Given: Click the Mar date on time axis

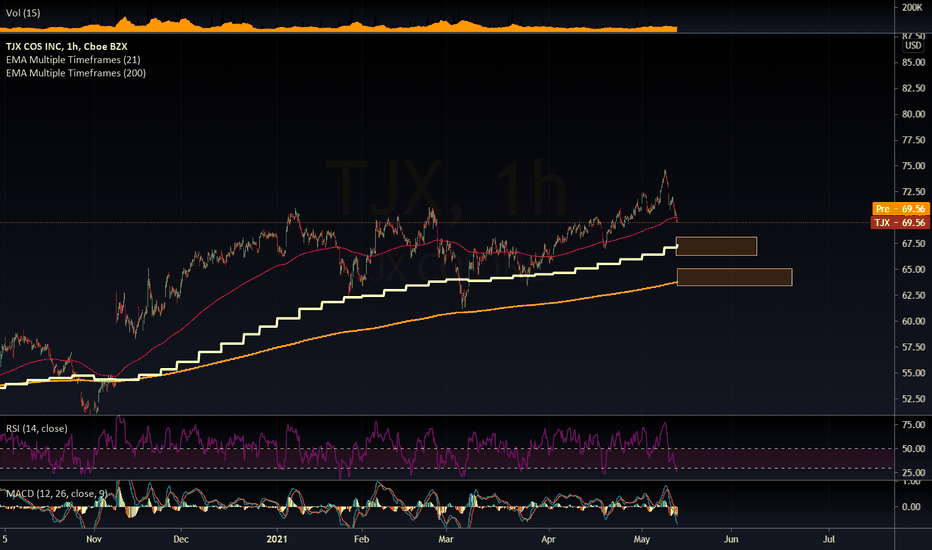Looking at the screenshot, I should click(x=446, y=539).
